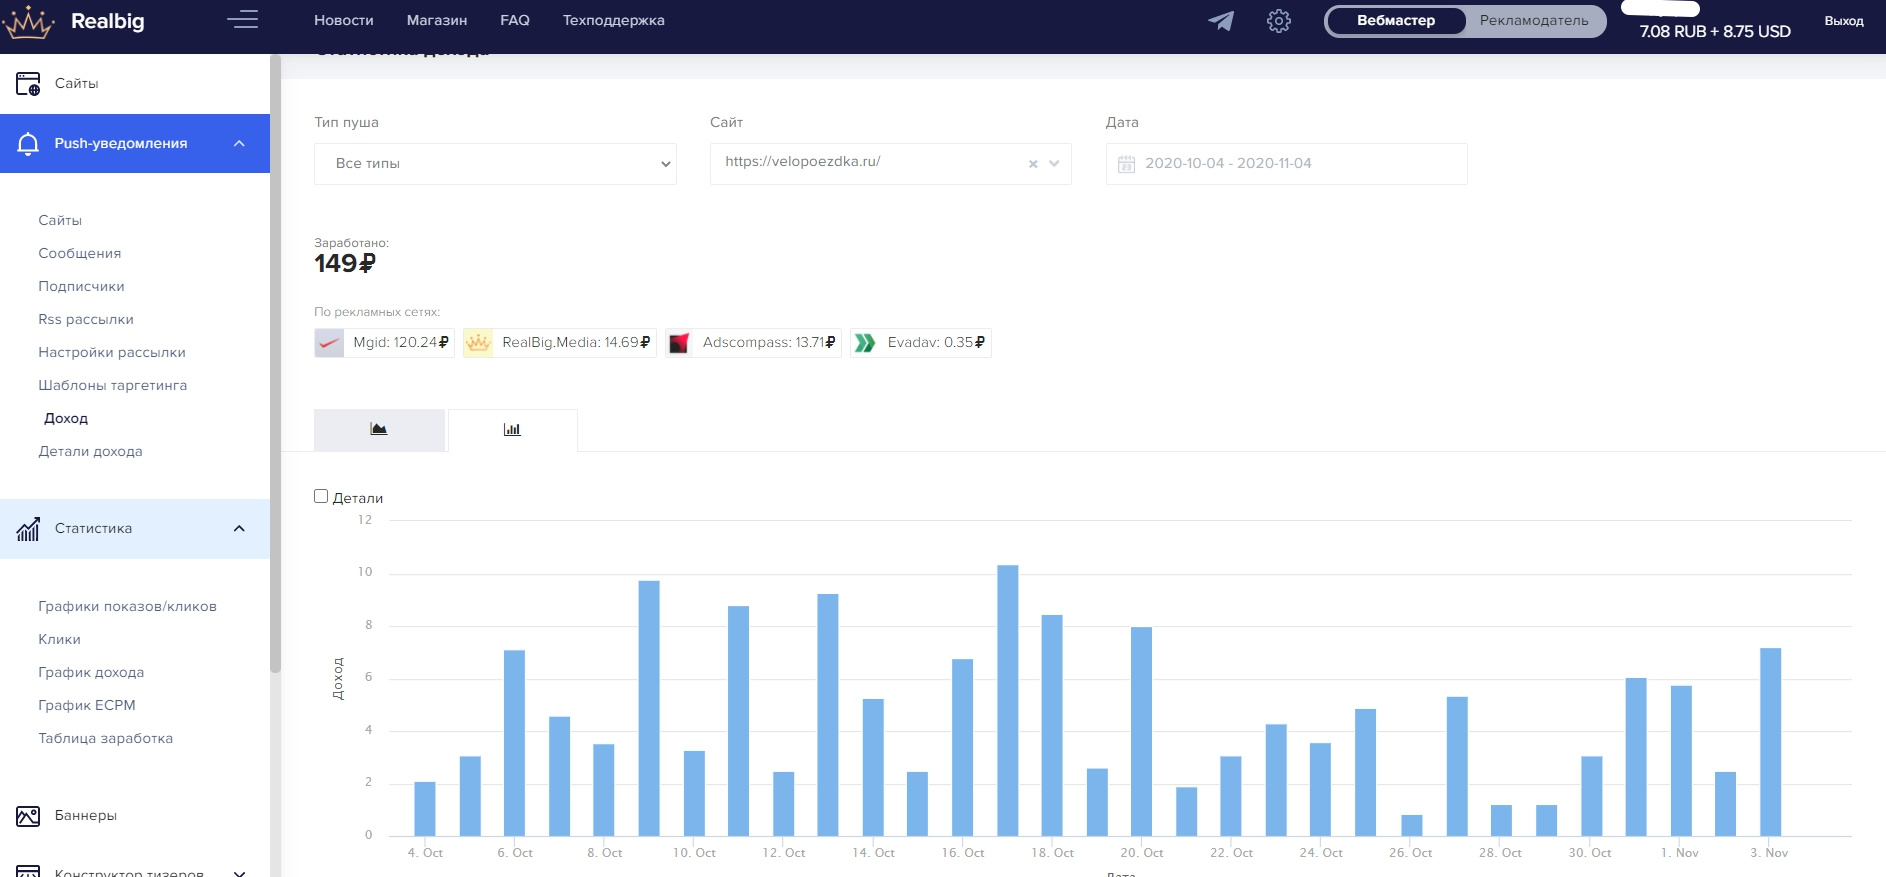The image size is (1886, 877).
Task: Toggle the hamburger menu icon
Action: pyautogui.click(x=242, y=20)
